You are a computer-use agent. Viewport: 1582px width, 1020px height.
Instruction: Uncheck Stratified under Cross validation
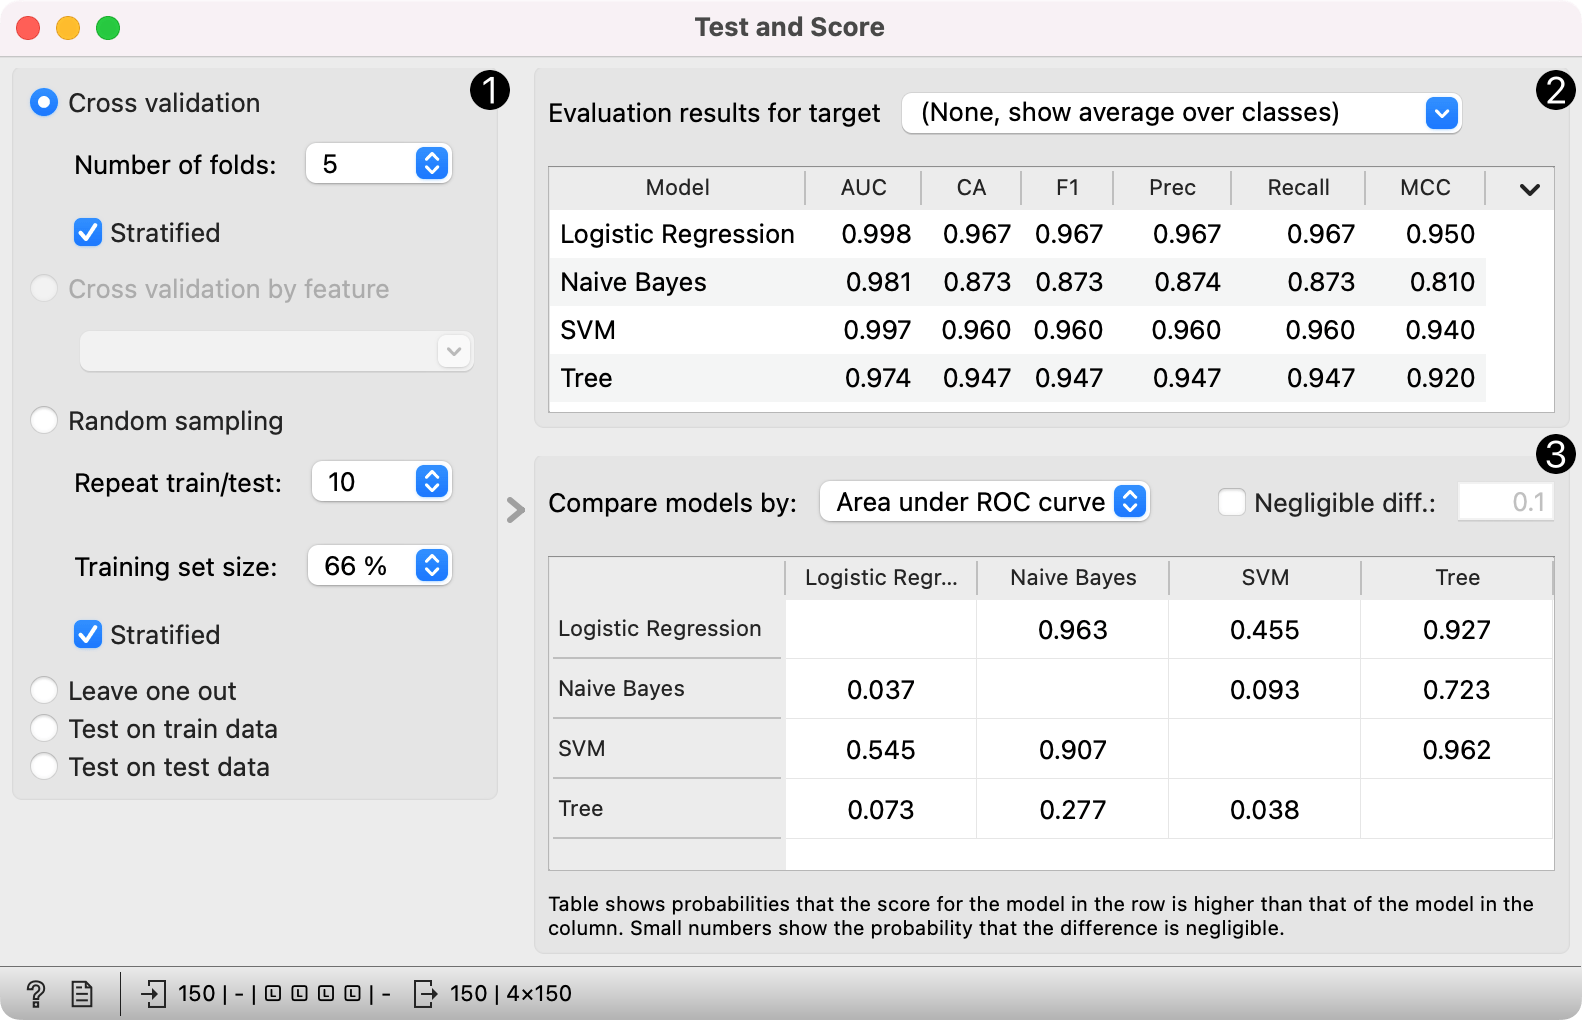click(x=88, y=233)
